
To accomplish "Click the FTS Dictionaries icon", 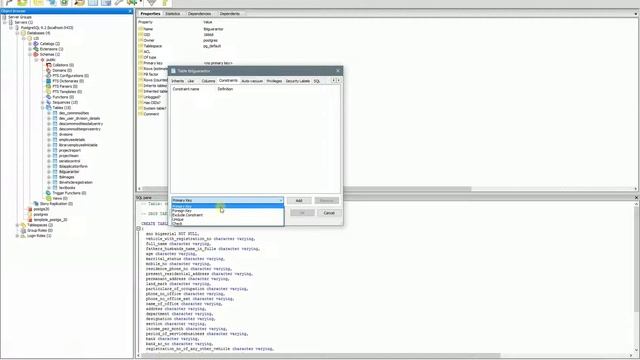I will tap(49, 81).
